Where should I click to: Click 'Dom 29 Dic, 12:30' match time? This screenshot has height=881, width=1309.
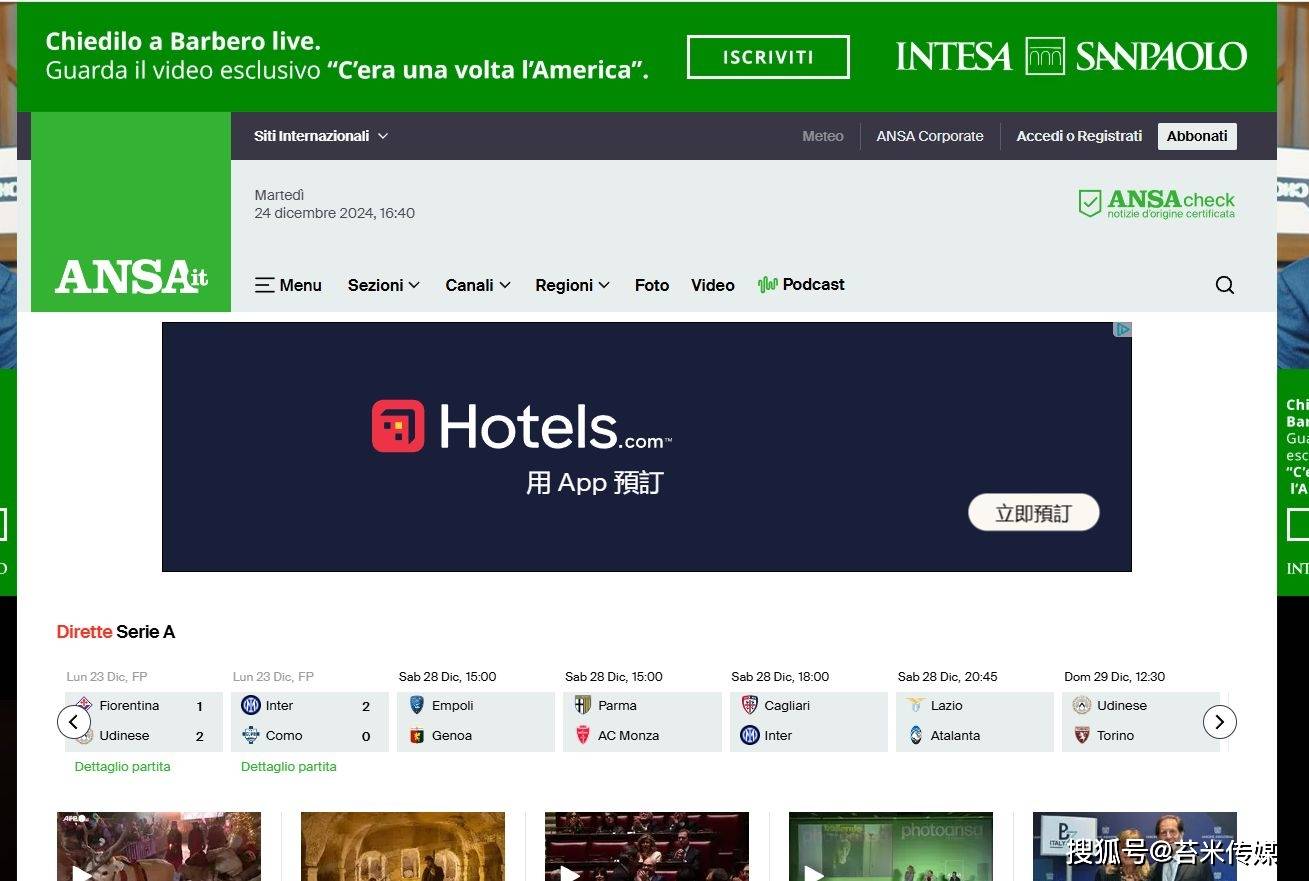point(1115,677)
